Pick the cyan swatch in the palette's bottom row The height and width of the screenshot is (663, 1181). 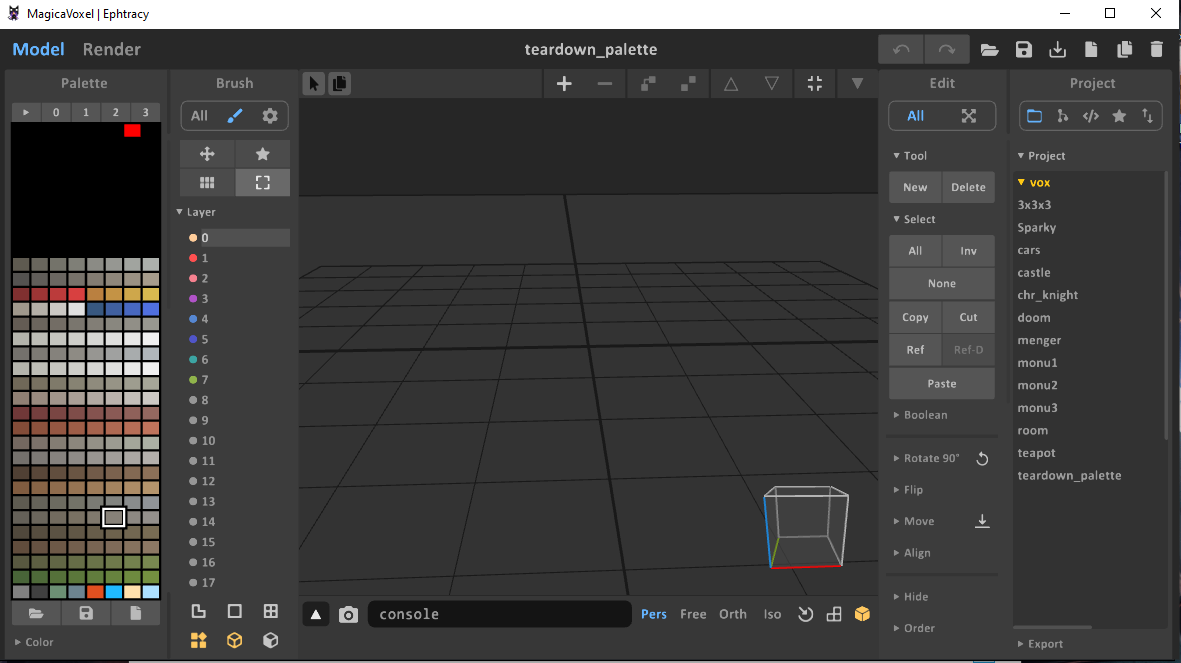tap(114, 592)
